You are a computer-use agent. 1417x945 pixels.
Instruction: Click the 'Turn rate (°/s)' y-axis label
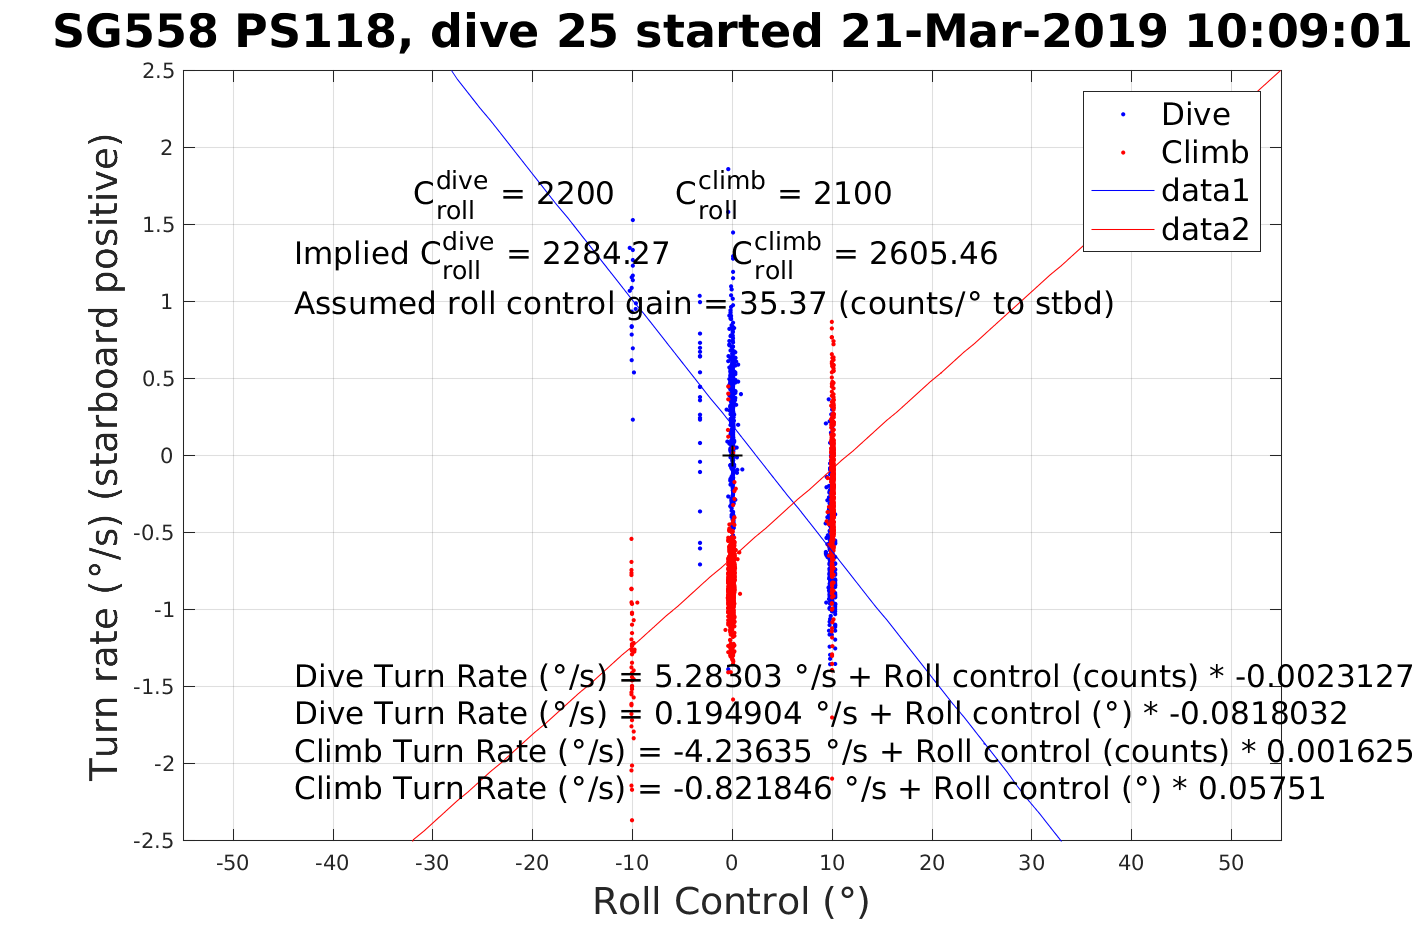coord(105,455)
